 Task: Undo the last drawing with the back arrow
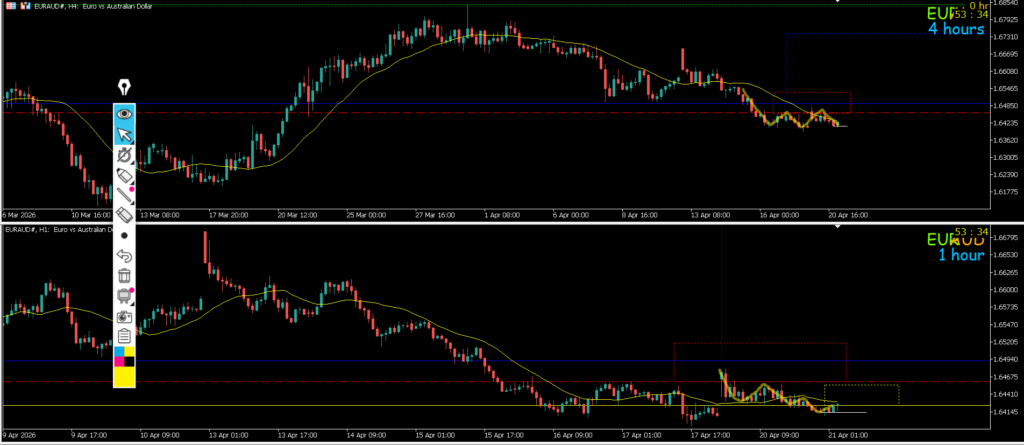pyautogui.click(x=125, y=255)
